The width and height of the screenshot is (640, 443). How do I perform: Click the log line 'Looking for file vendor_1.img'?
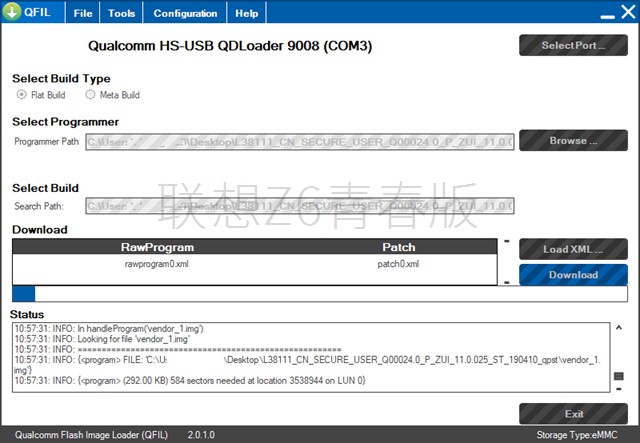pyautogui.click(x=102, y=339)
